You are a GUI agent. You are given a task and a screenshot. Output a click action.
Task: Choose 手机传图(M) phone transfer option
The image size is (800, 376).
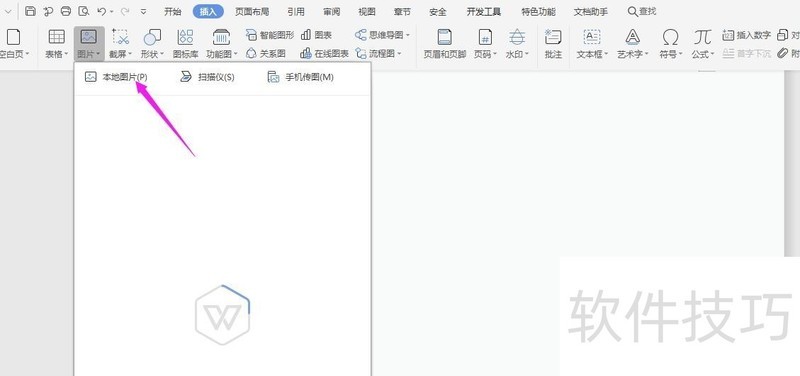coord(301,77)
